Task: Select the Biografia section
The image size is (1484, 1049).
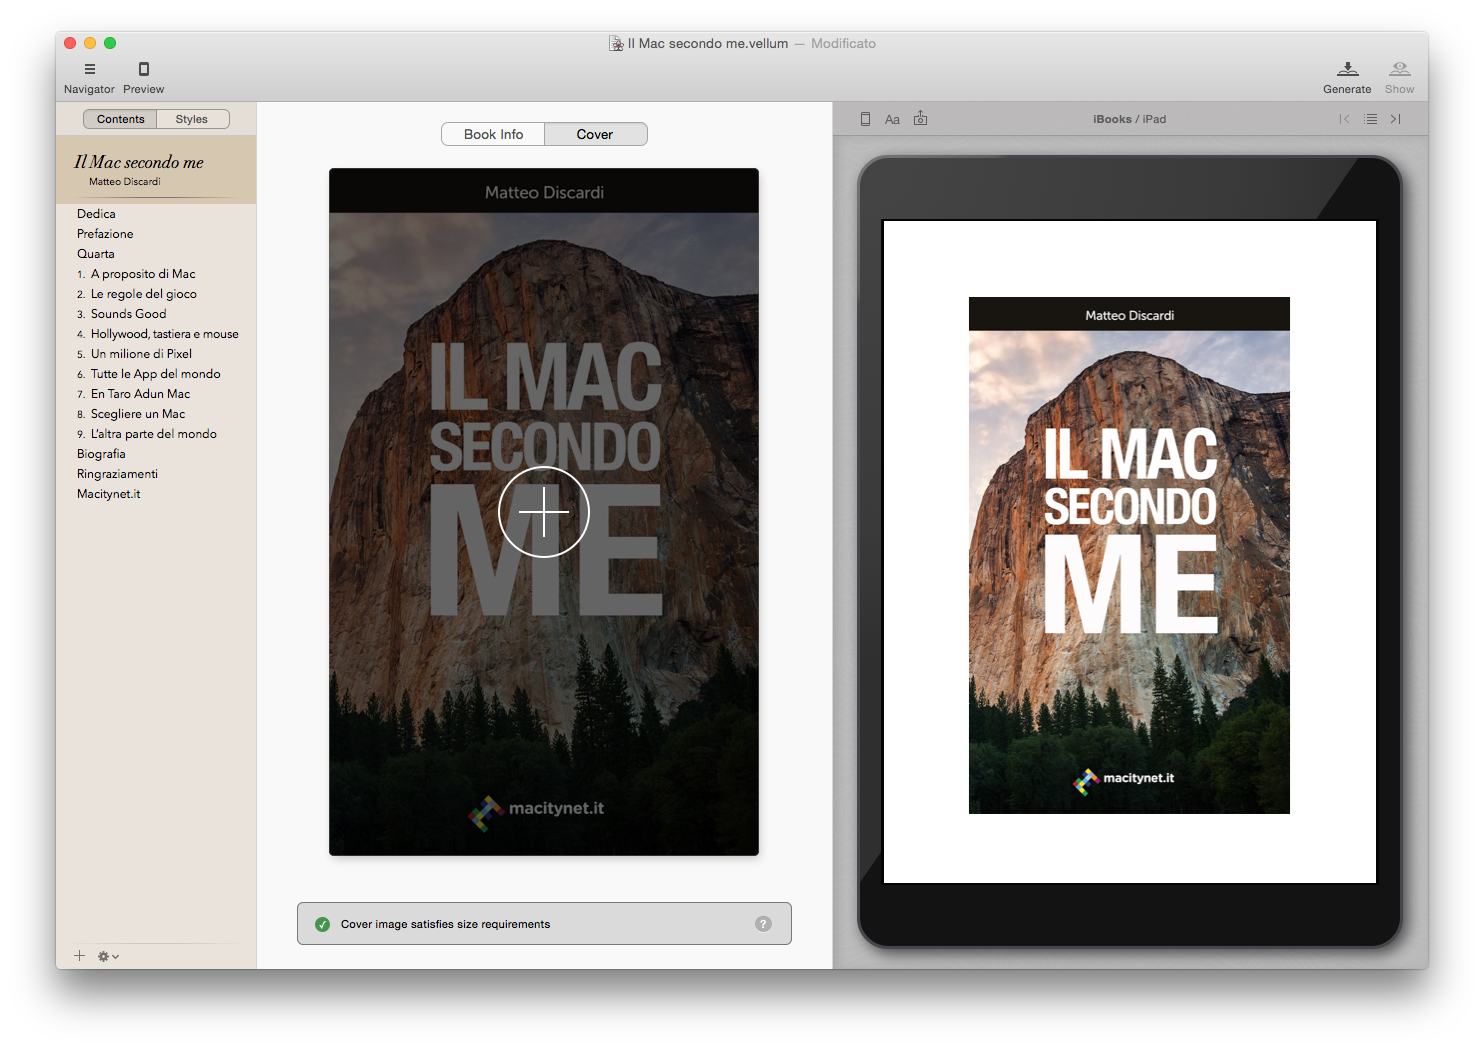Action: (101, 453)
